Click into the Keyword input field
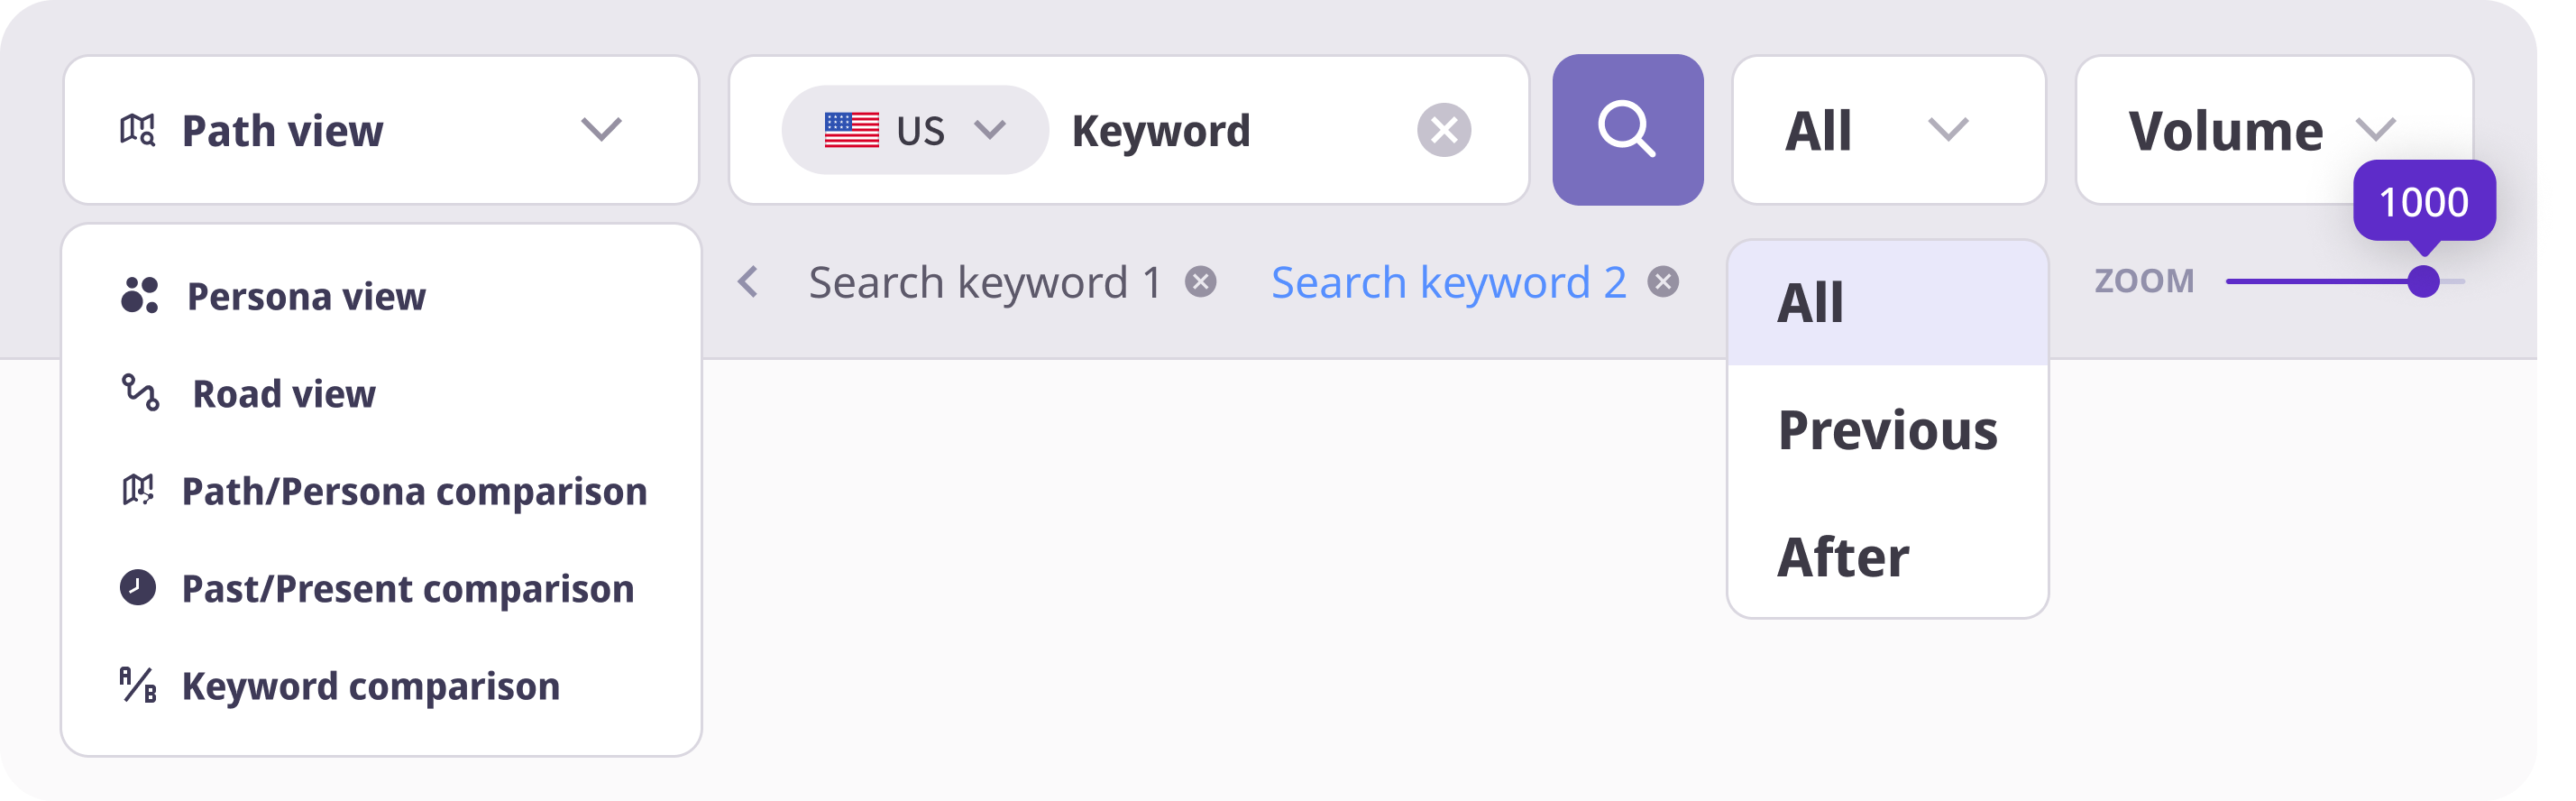This screenshot has width=2576, height=801. 1230,131
